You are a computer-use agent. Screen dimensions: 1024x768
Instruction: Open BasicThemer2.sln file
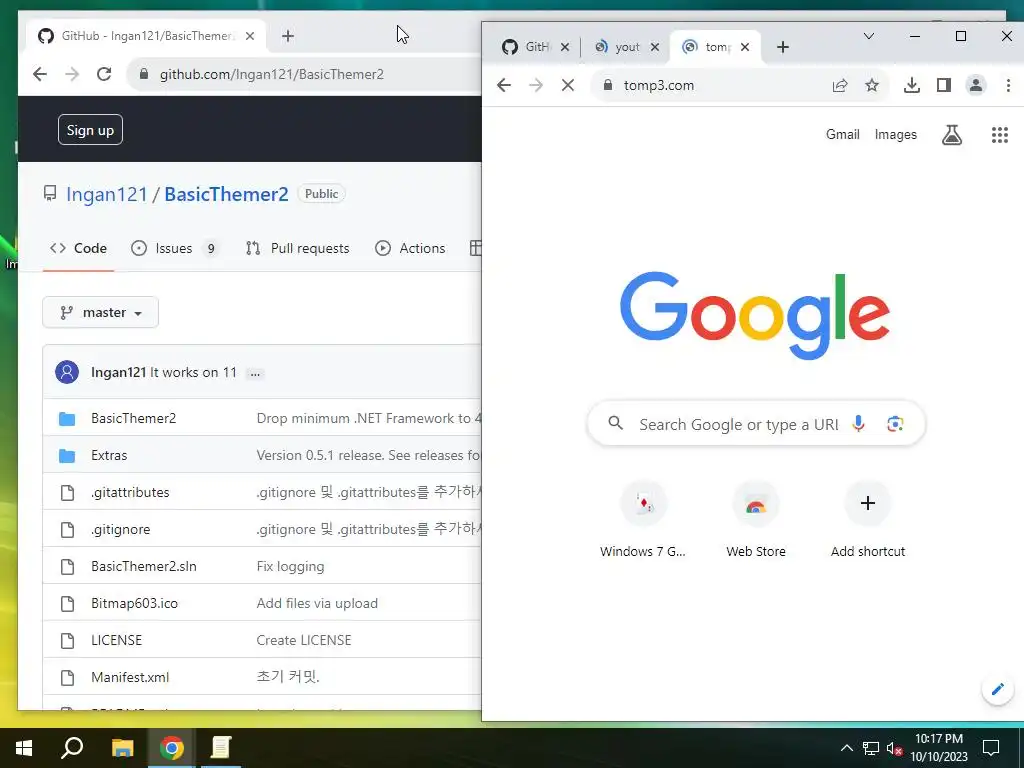point(144,566)
